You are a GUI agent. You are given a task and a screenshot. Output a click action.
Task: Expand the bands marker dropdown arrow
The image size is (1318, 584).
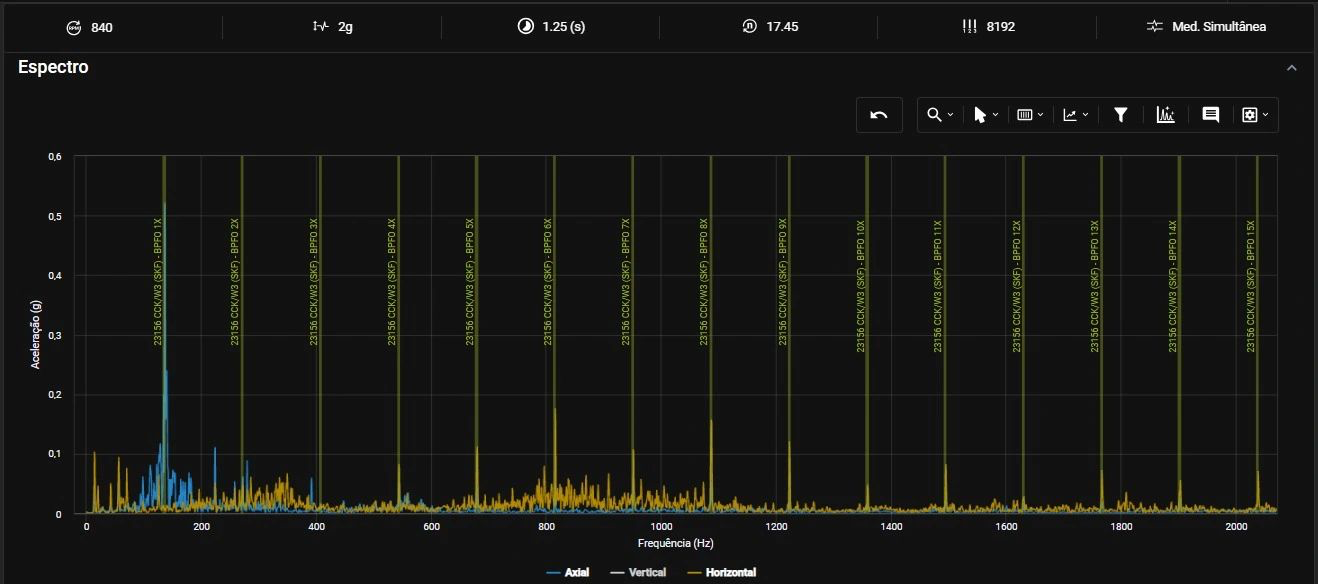(1040, 115)
